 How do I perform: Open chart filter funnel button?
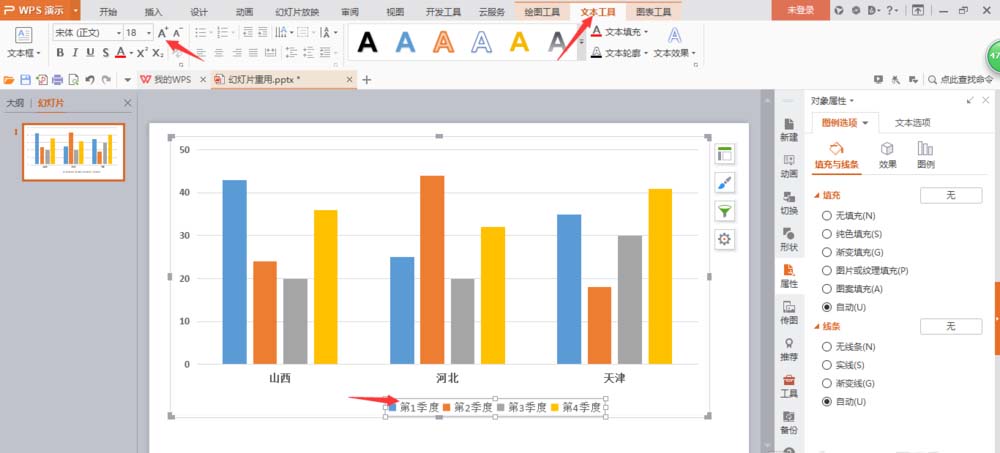point(724,211)
